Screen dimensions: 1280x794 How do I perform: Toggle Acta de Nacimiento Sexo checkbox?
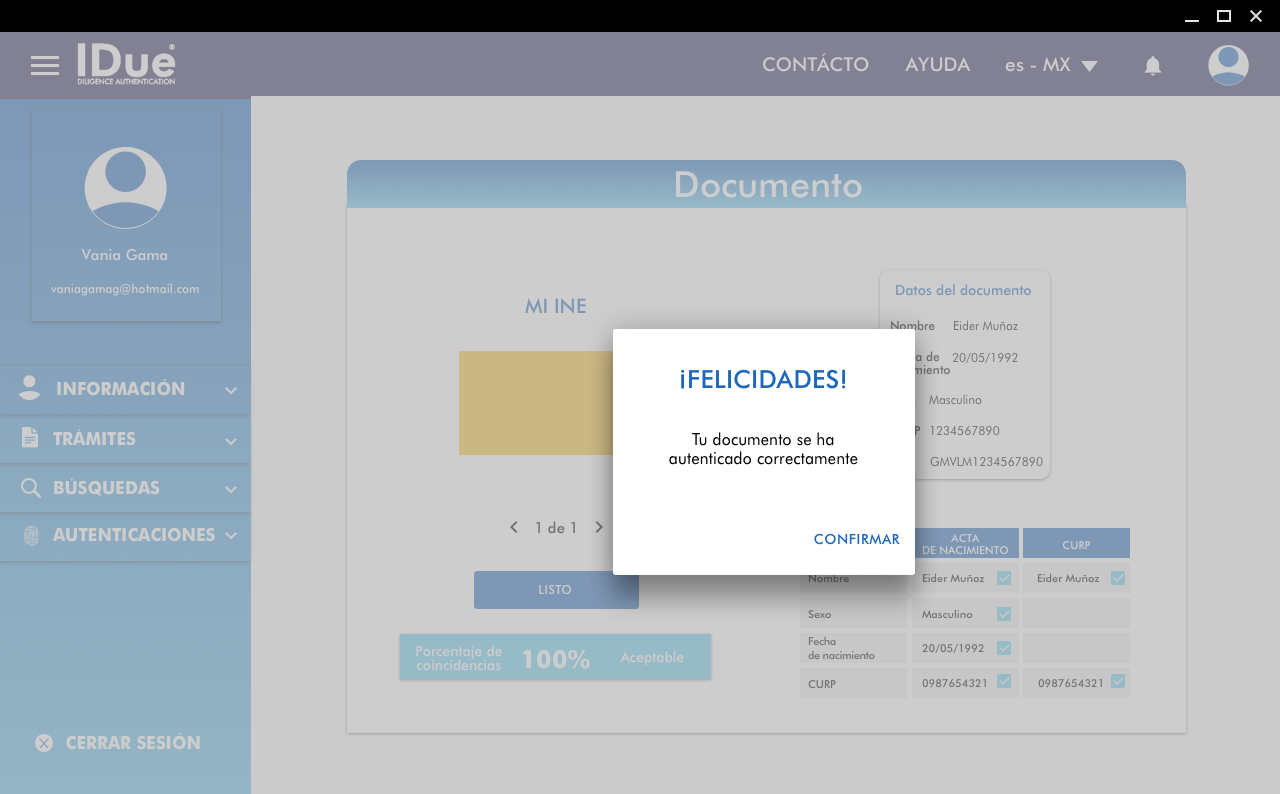pyautogui.click(x=1004, y=614)
